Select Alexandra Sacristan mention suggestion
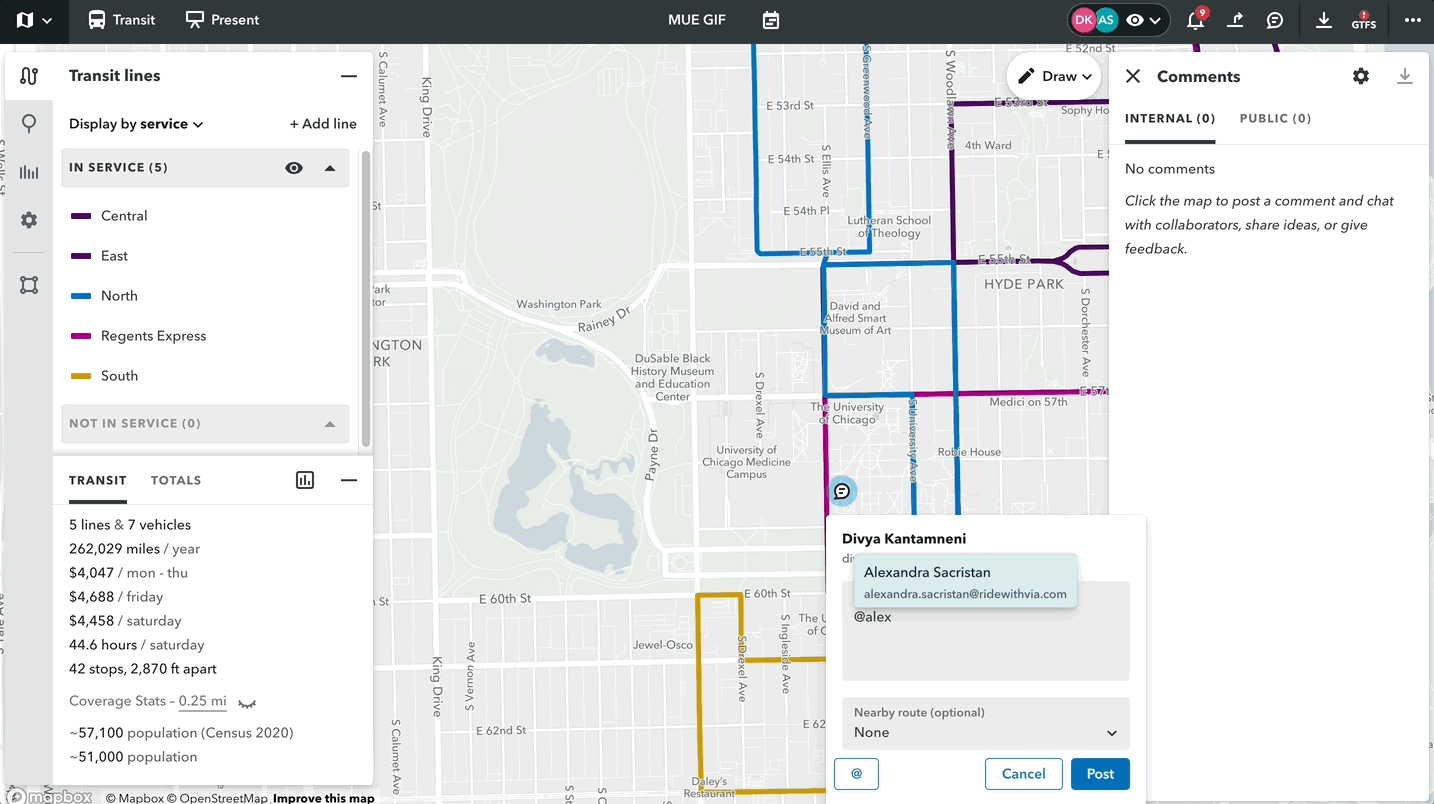This screenshot has width=1434, height=804. tap(964, 582)
